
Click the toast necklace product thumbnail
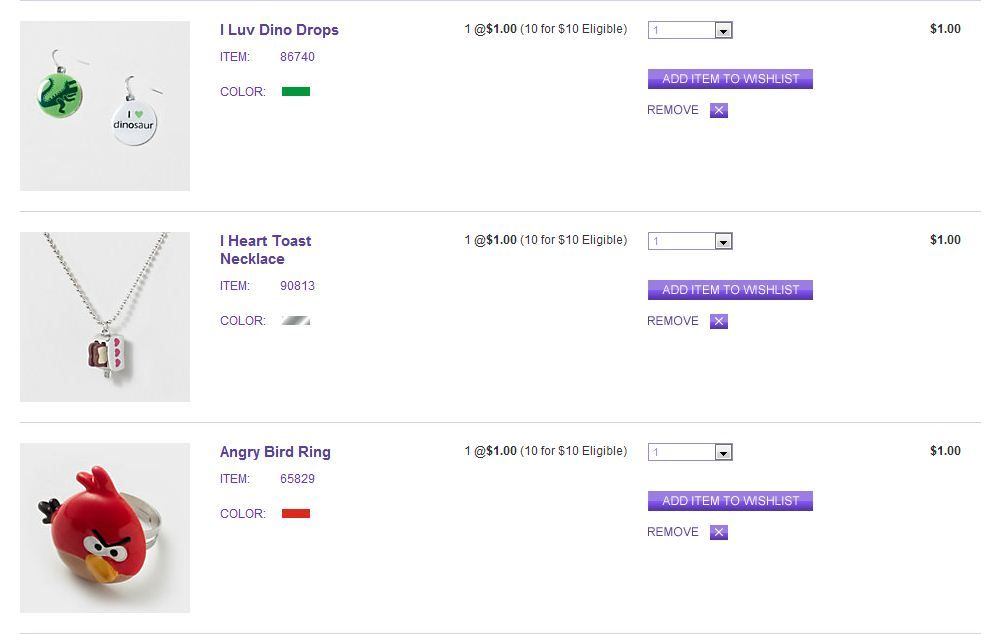[x=105, y=317]
